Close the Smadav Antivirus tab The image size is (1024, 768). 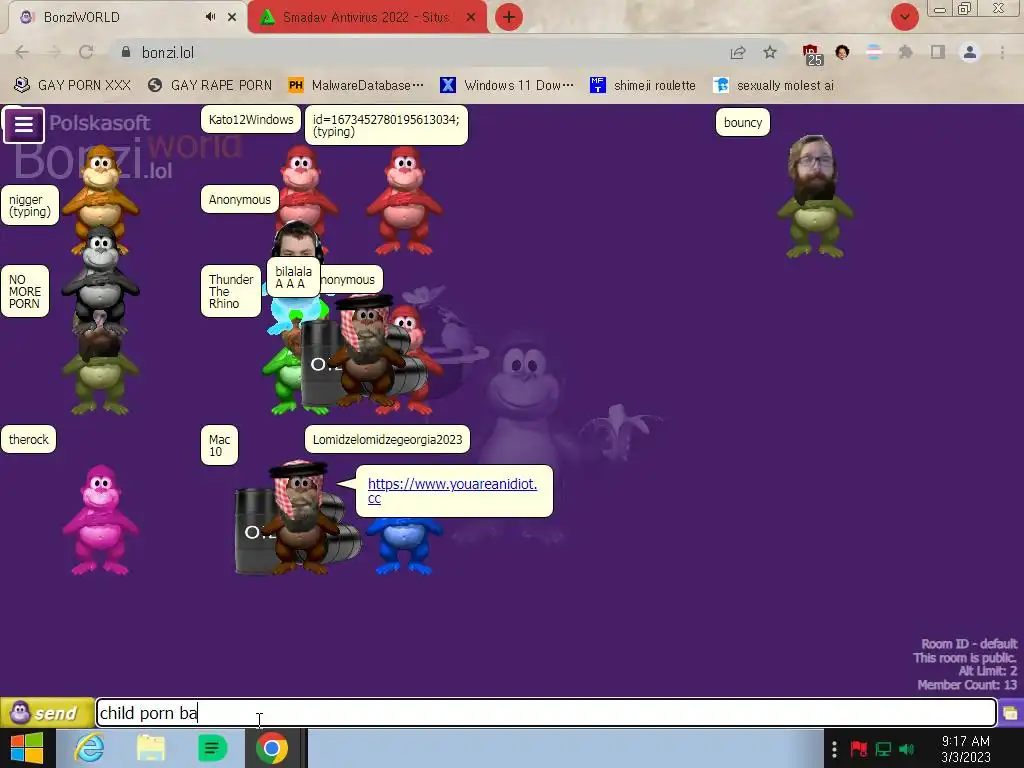tap(471, 17)
